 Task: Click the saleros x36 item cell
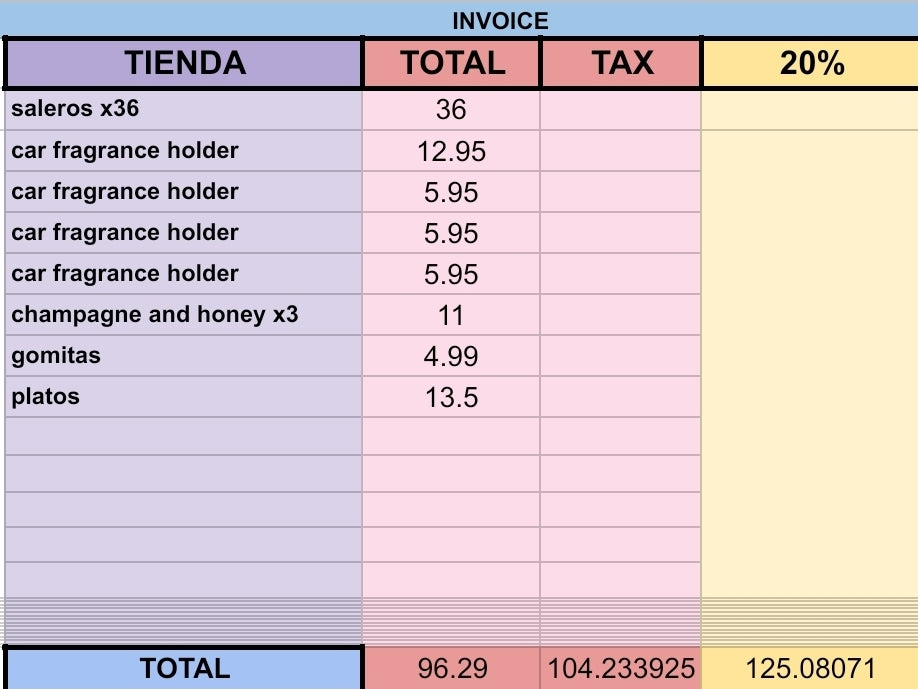185,109
